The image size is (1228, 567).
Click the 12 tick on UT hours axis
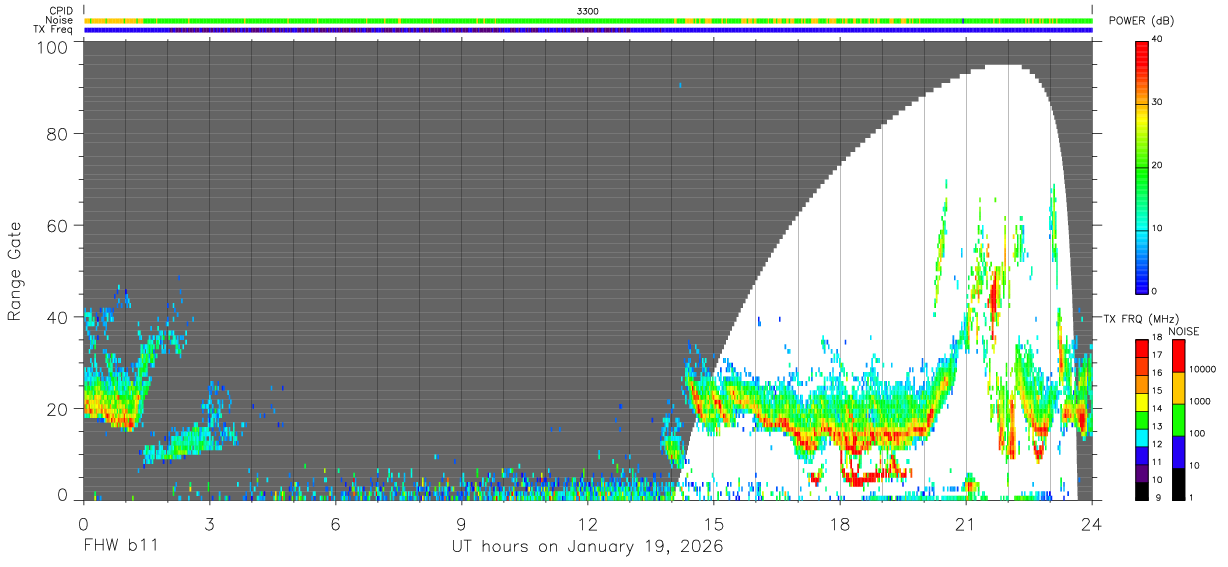588,523
